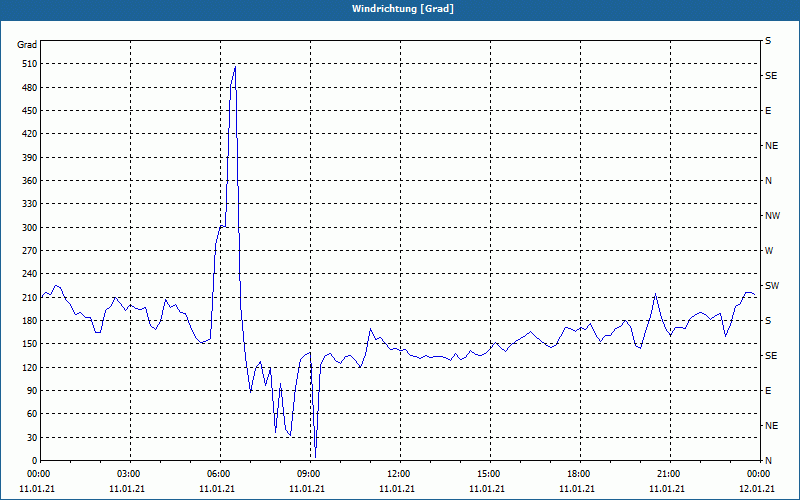This screenshot has height=500, width=800.
Task: Select the 360 y-axis value
Action: tap(30, 181)
